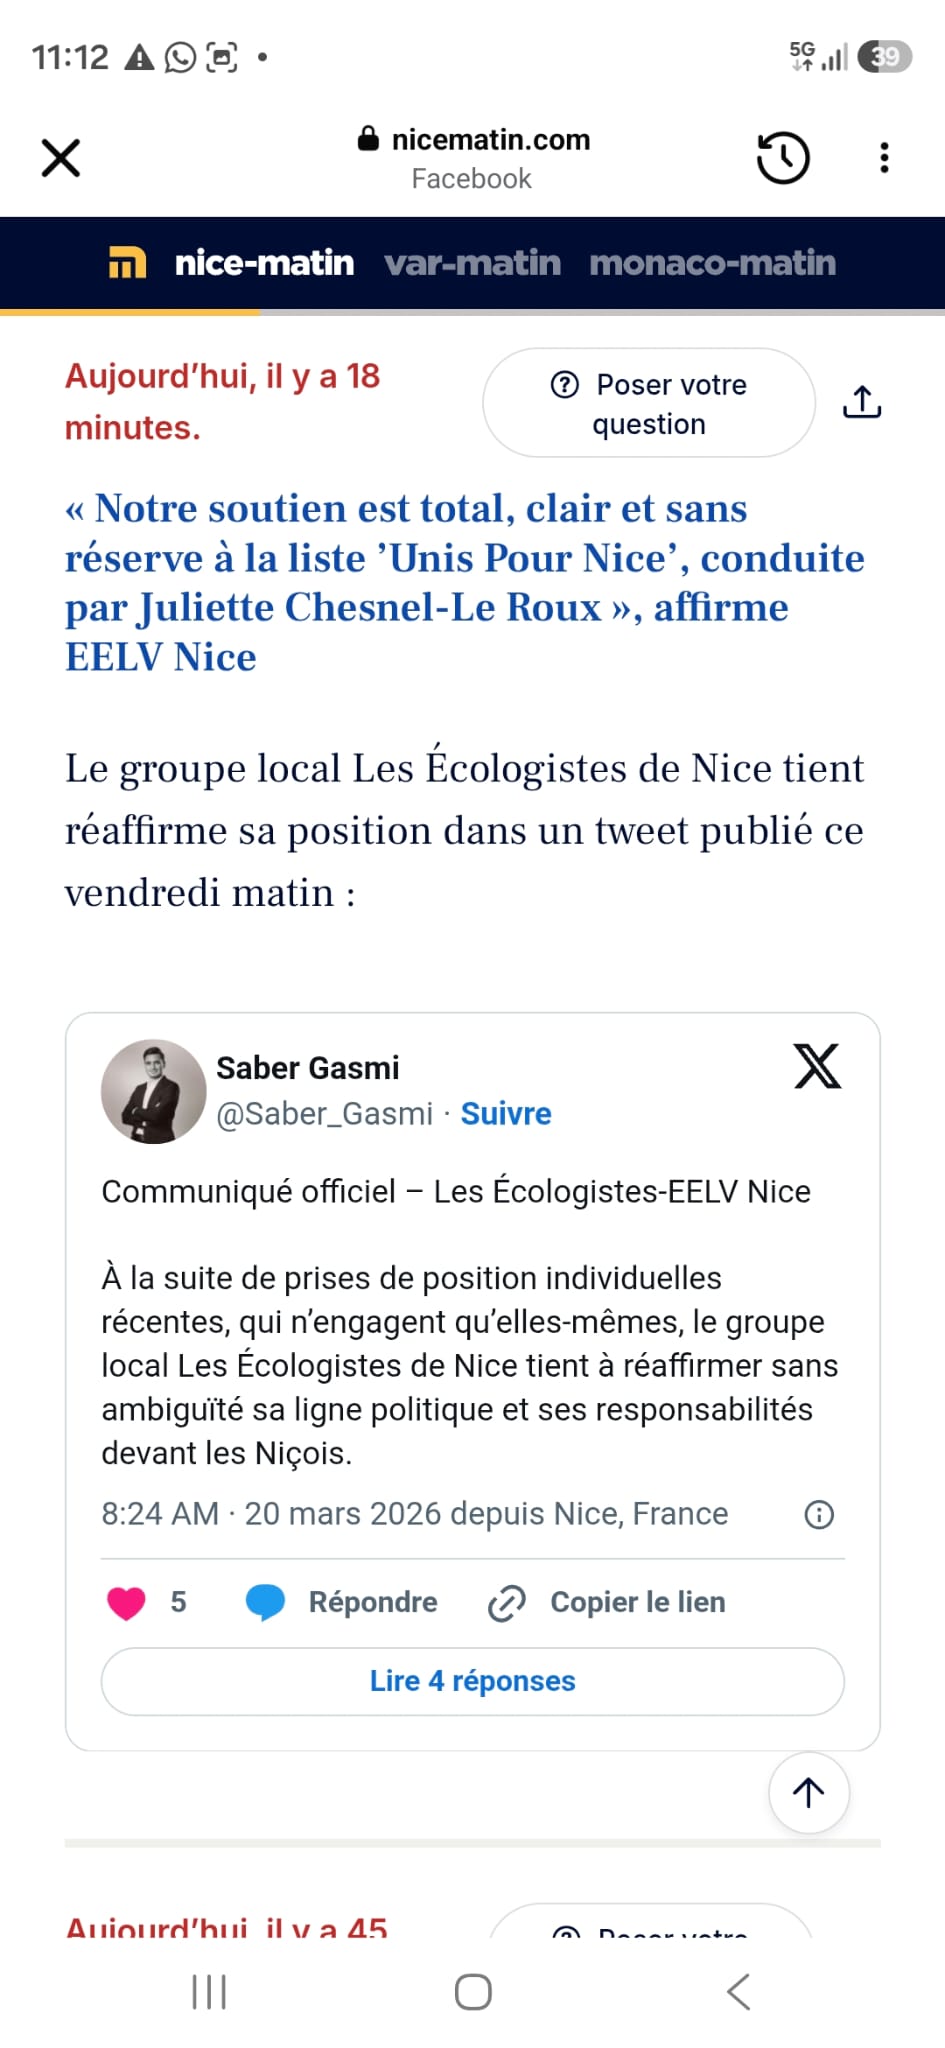Open the X logo in tweet
Image resolution: width=945 pixels, height=2048 pixels.
[x=817, y=1066]
